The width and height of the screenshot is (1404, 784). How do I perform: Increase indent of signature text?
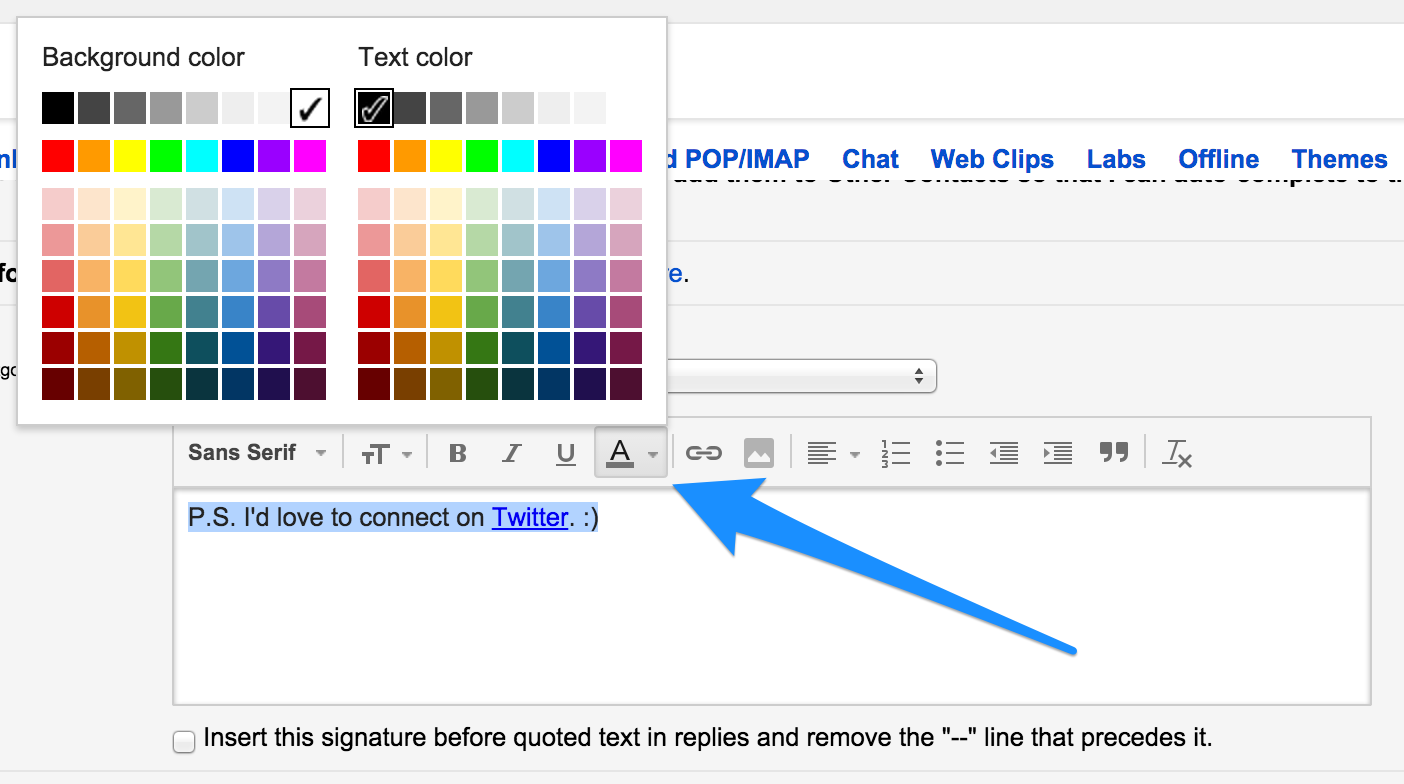pos(1058,453)
